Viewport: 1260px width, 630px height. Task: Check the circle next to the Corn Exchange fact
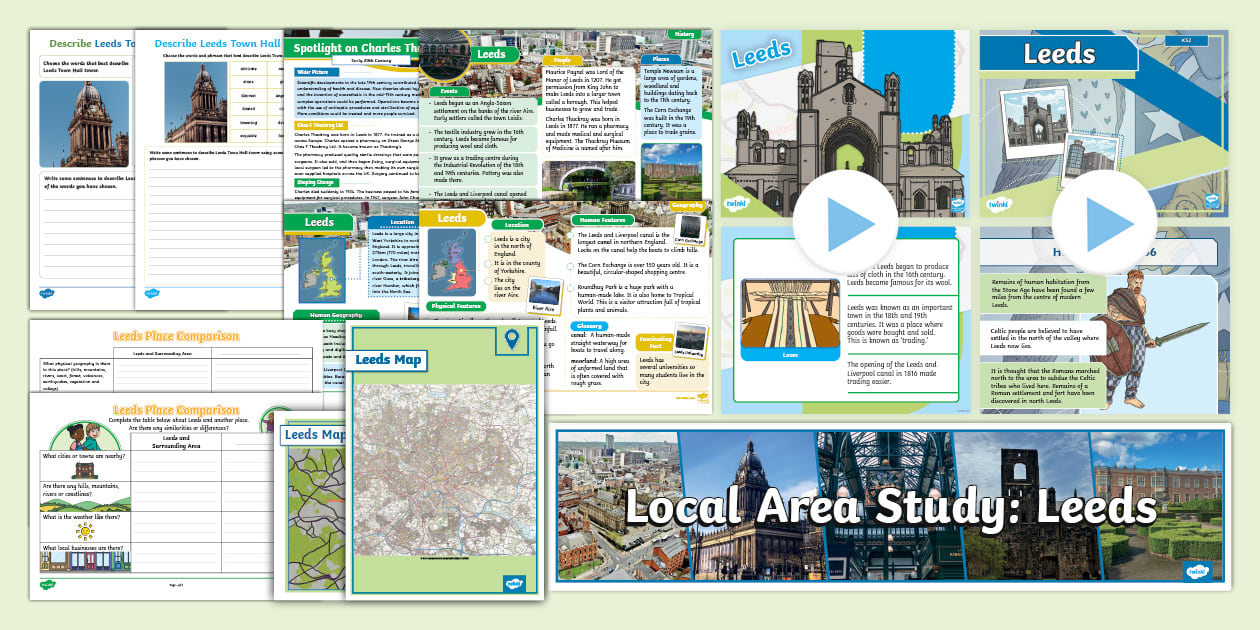coord(570,266)
